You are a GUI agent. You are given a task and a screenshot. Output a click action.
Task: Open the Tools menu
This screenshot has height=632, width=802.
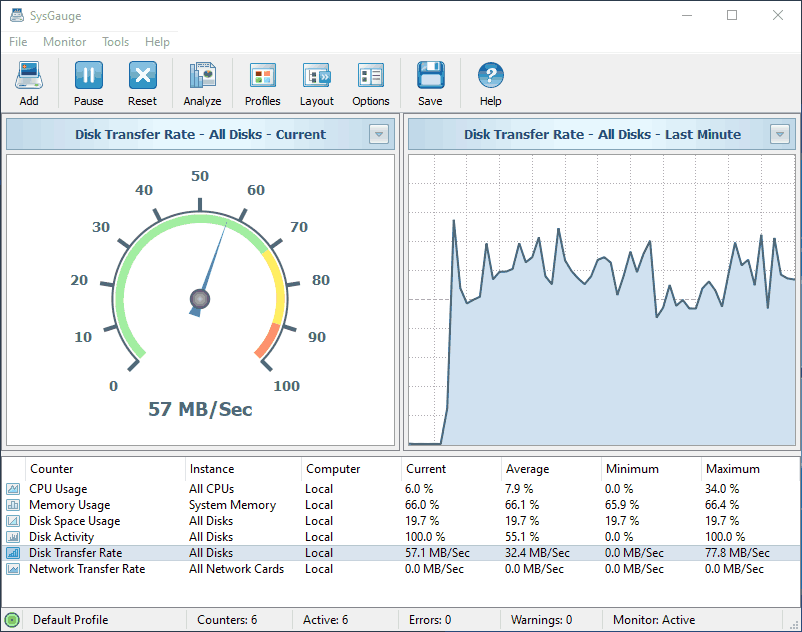[x=115, y=42]
